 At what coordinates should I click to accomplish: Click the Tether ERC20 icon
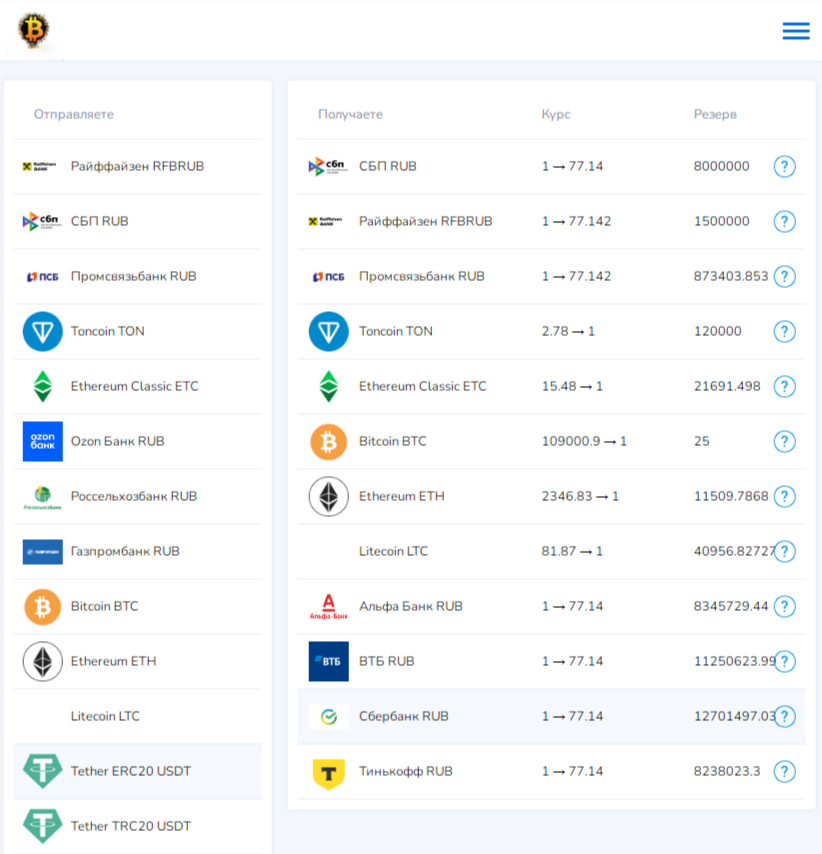(42, 771)
